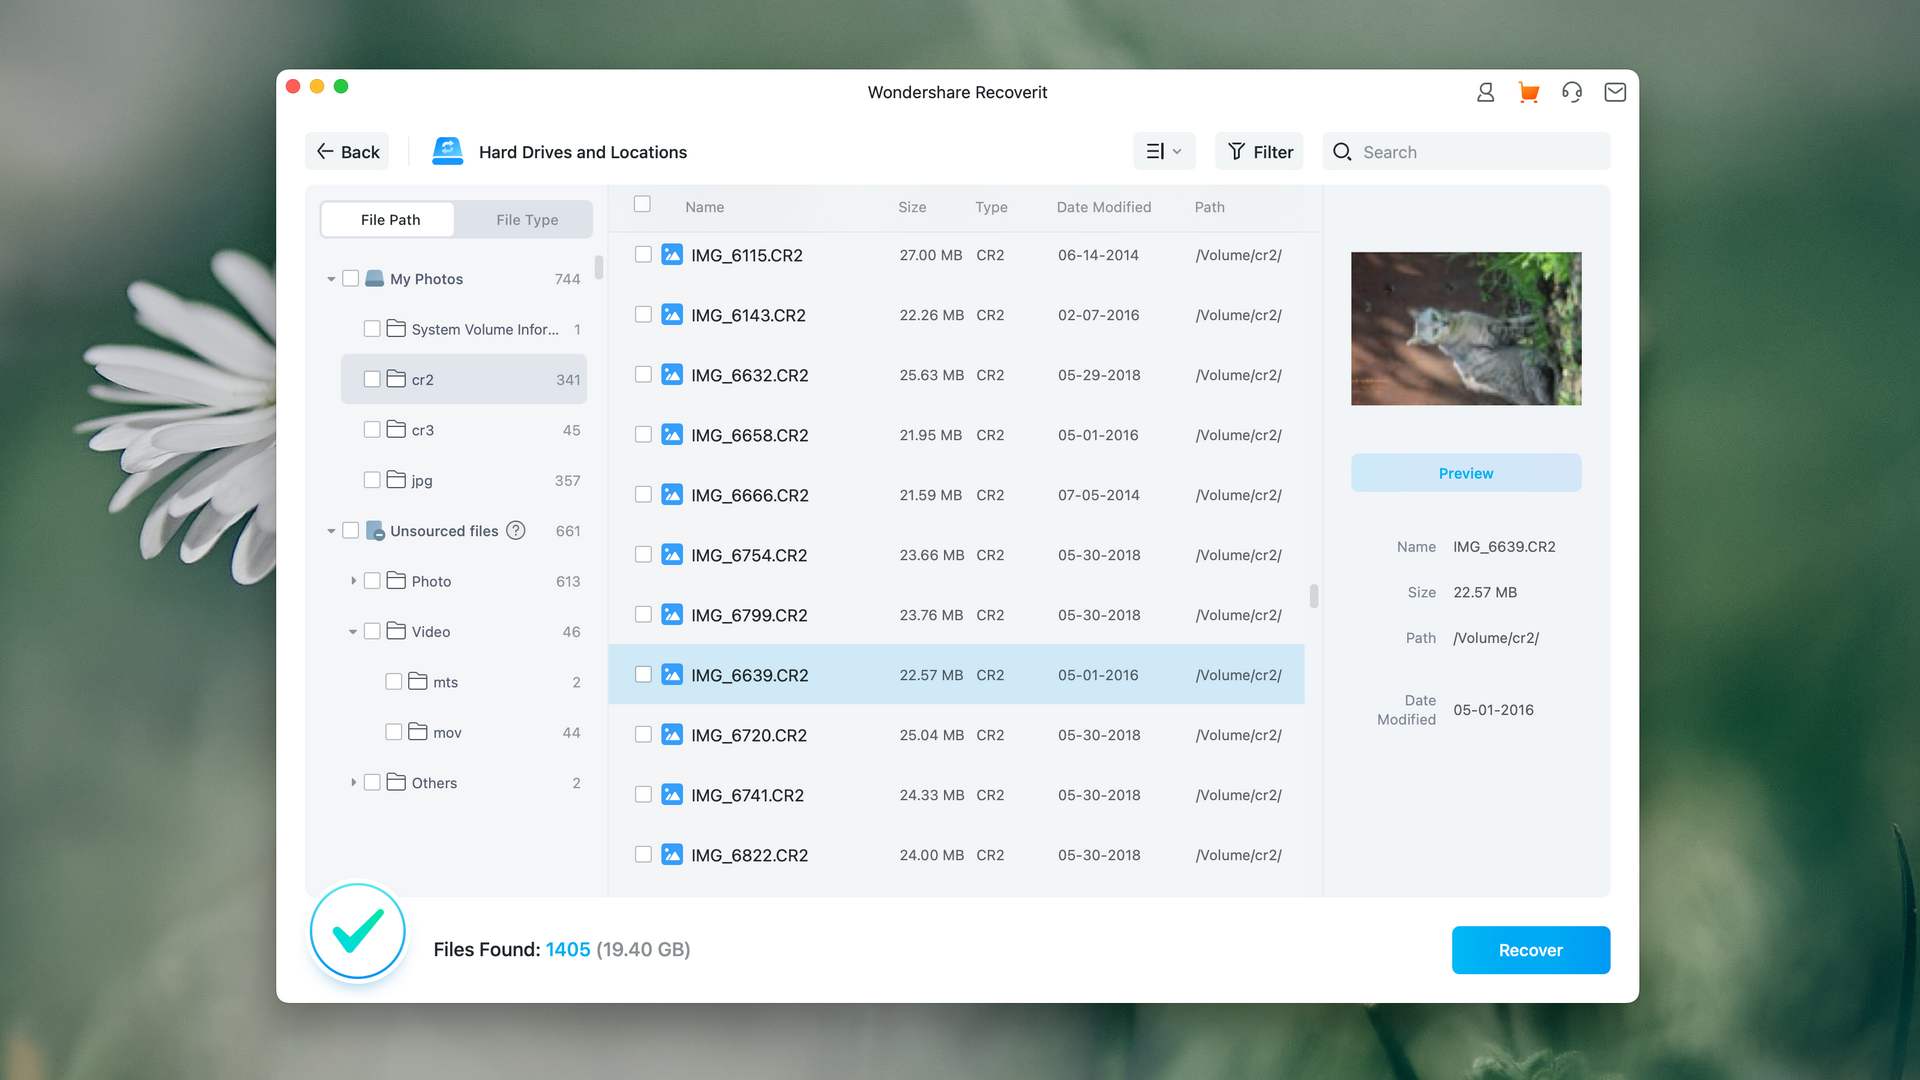Click the cr2 folder icon
This screenshot has width=1920, height=1080.
pos(396,379)
